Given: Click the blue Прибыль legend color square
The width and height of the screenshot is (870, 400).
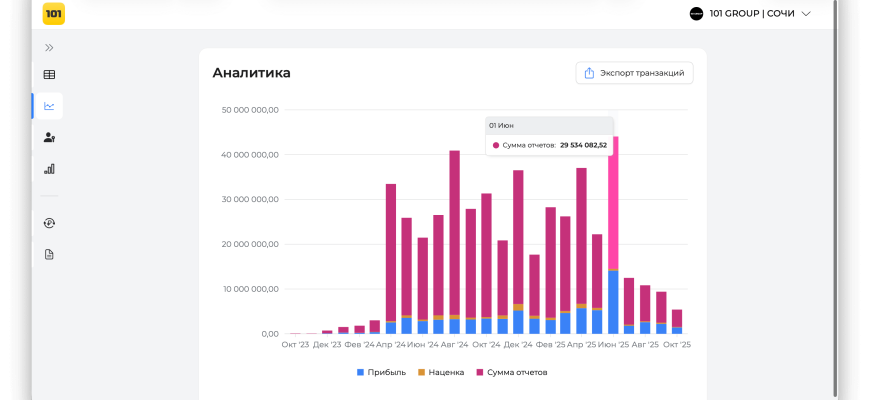Looking at the screenshot, I should click(x=361, y=372).
